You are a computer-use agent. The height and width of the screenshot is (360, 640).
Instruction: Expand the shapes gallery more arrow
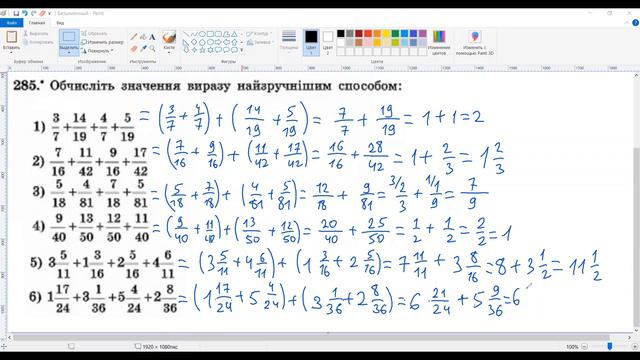tap(241, 50)
